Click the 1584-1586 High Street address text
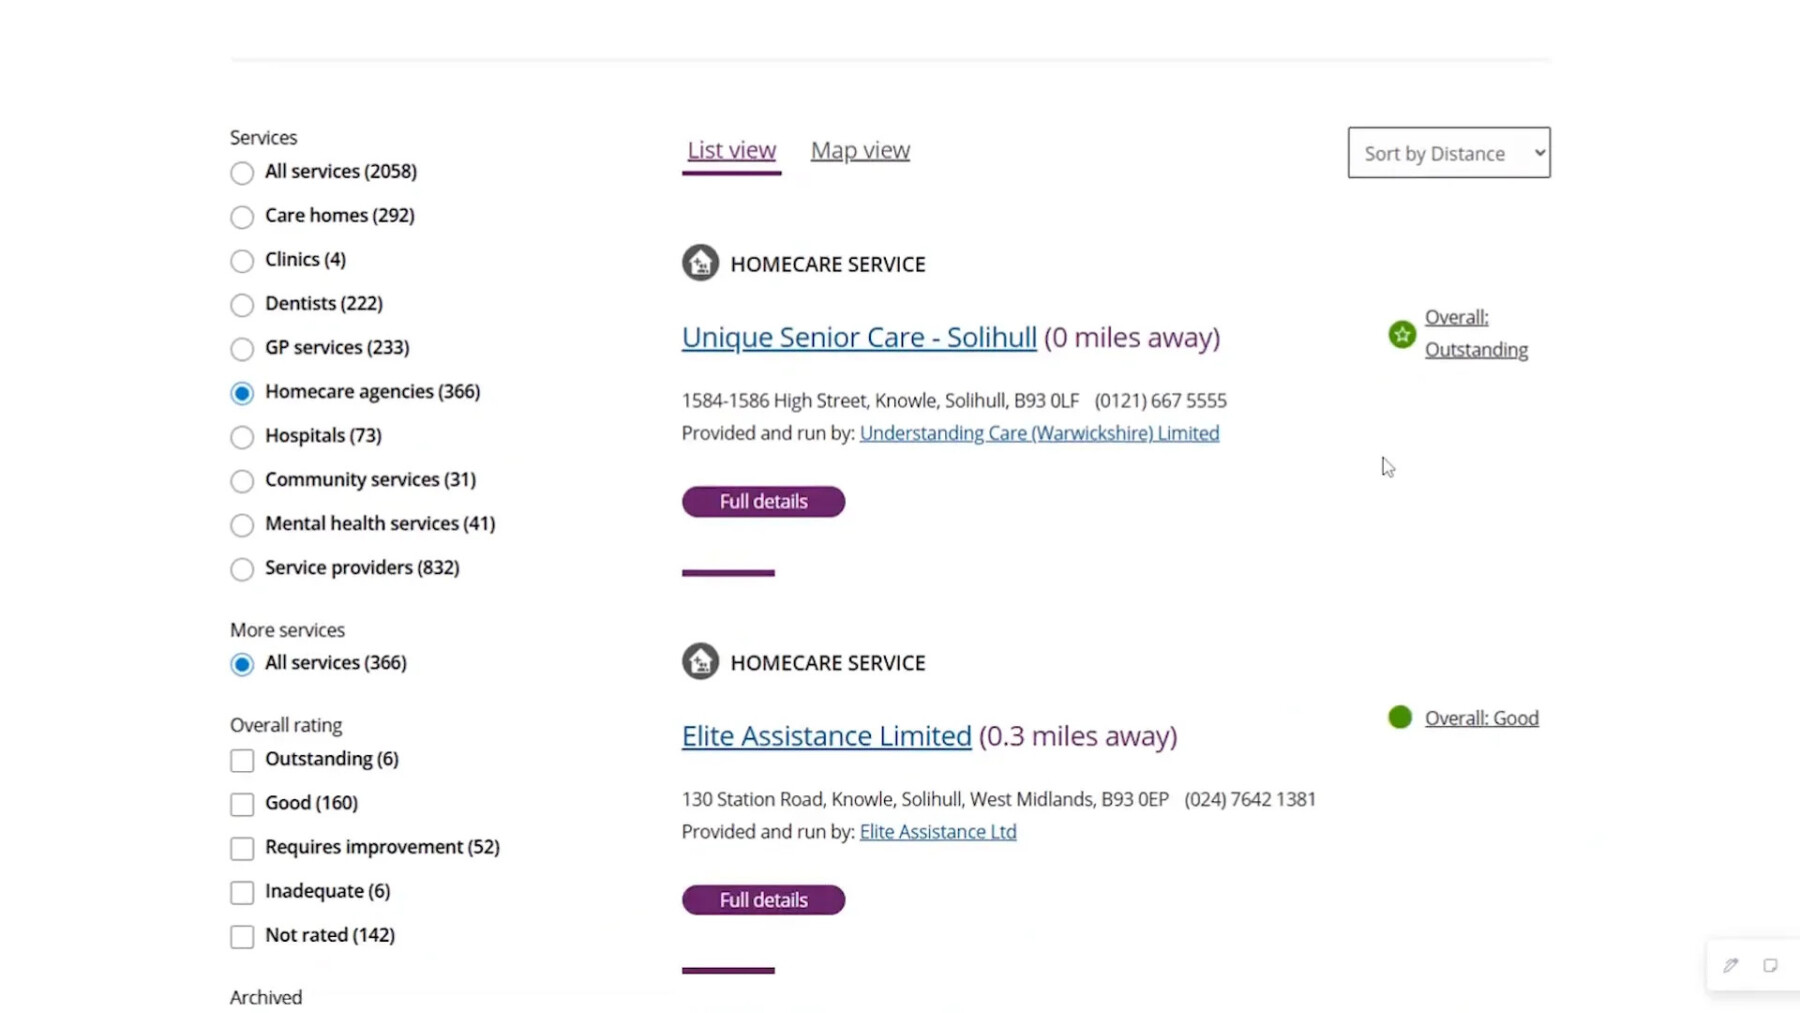Screen dimensions: 1800x1013 tap(880, 400)
